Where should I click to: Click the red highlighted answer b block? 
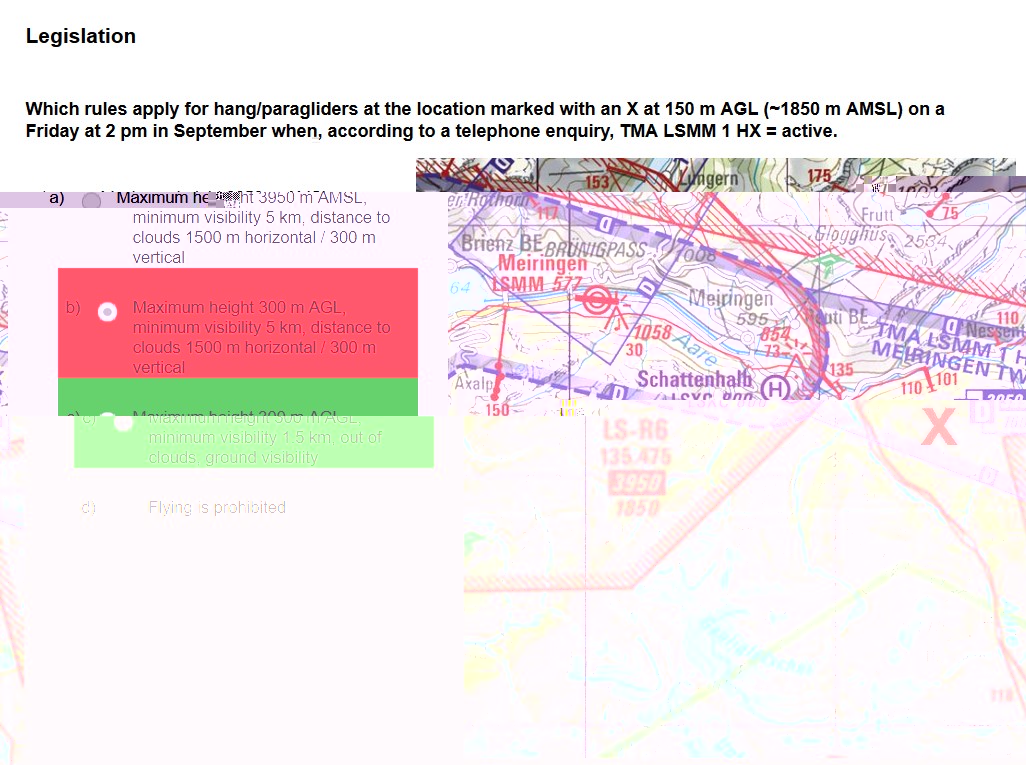point(238,321)
